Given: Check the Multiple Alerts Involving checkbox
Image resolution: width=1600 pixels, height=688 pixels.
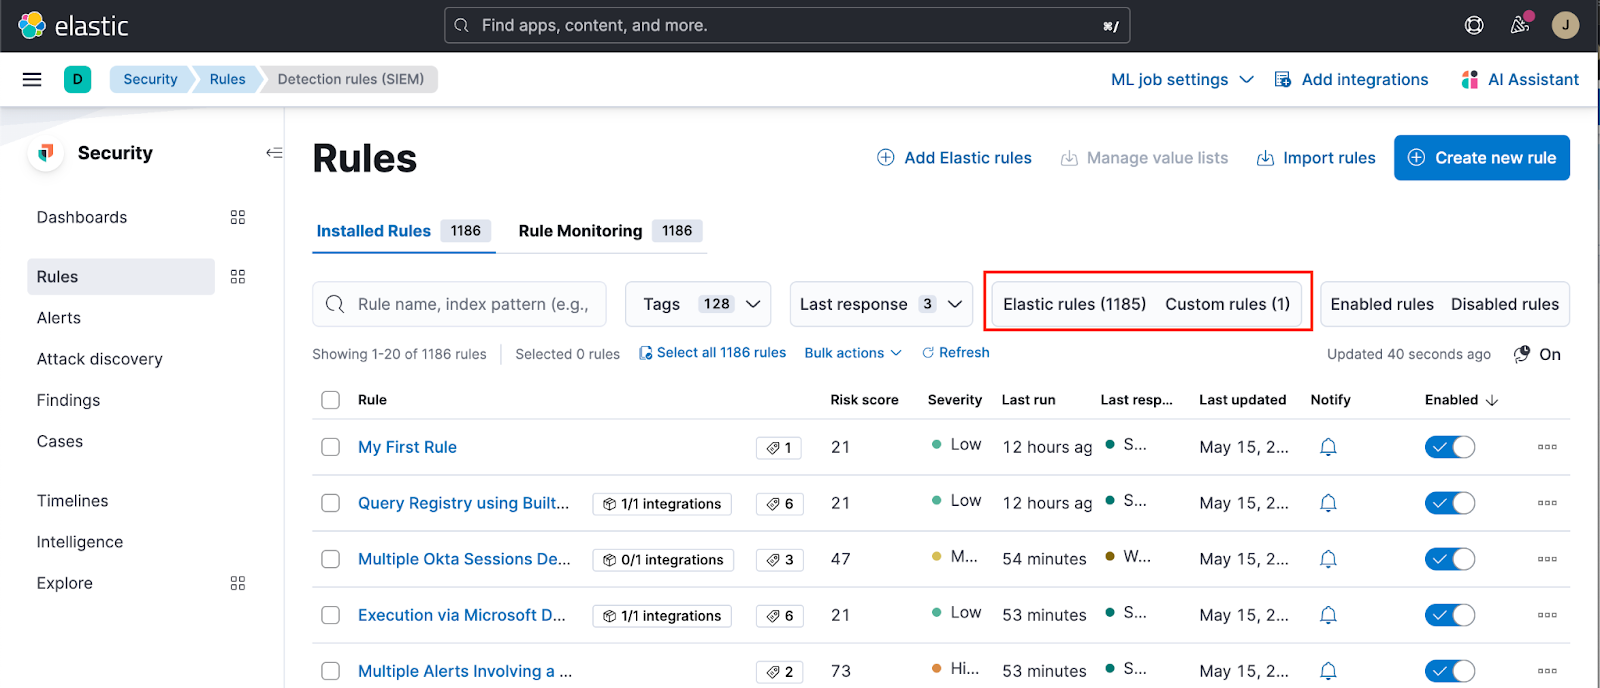Looking at the screenshot, I should coord(331,671).
